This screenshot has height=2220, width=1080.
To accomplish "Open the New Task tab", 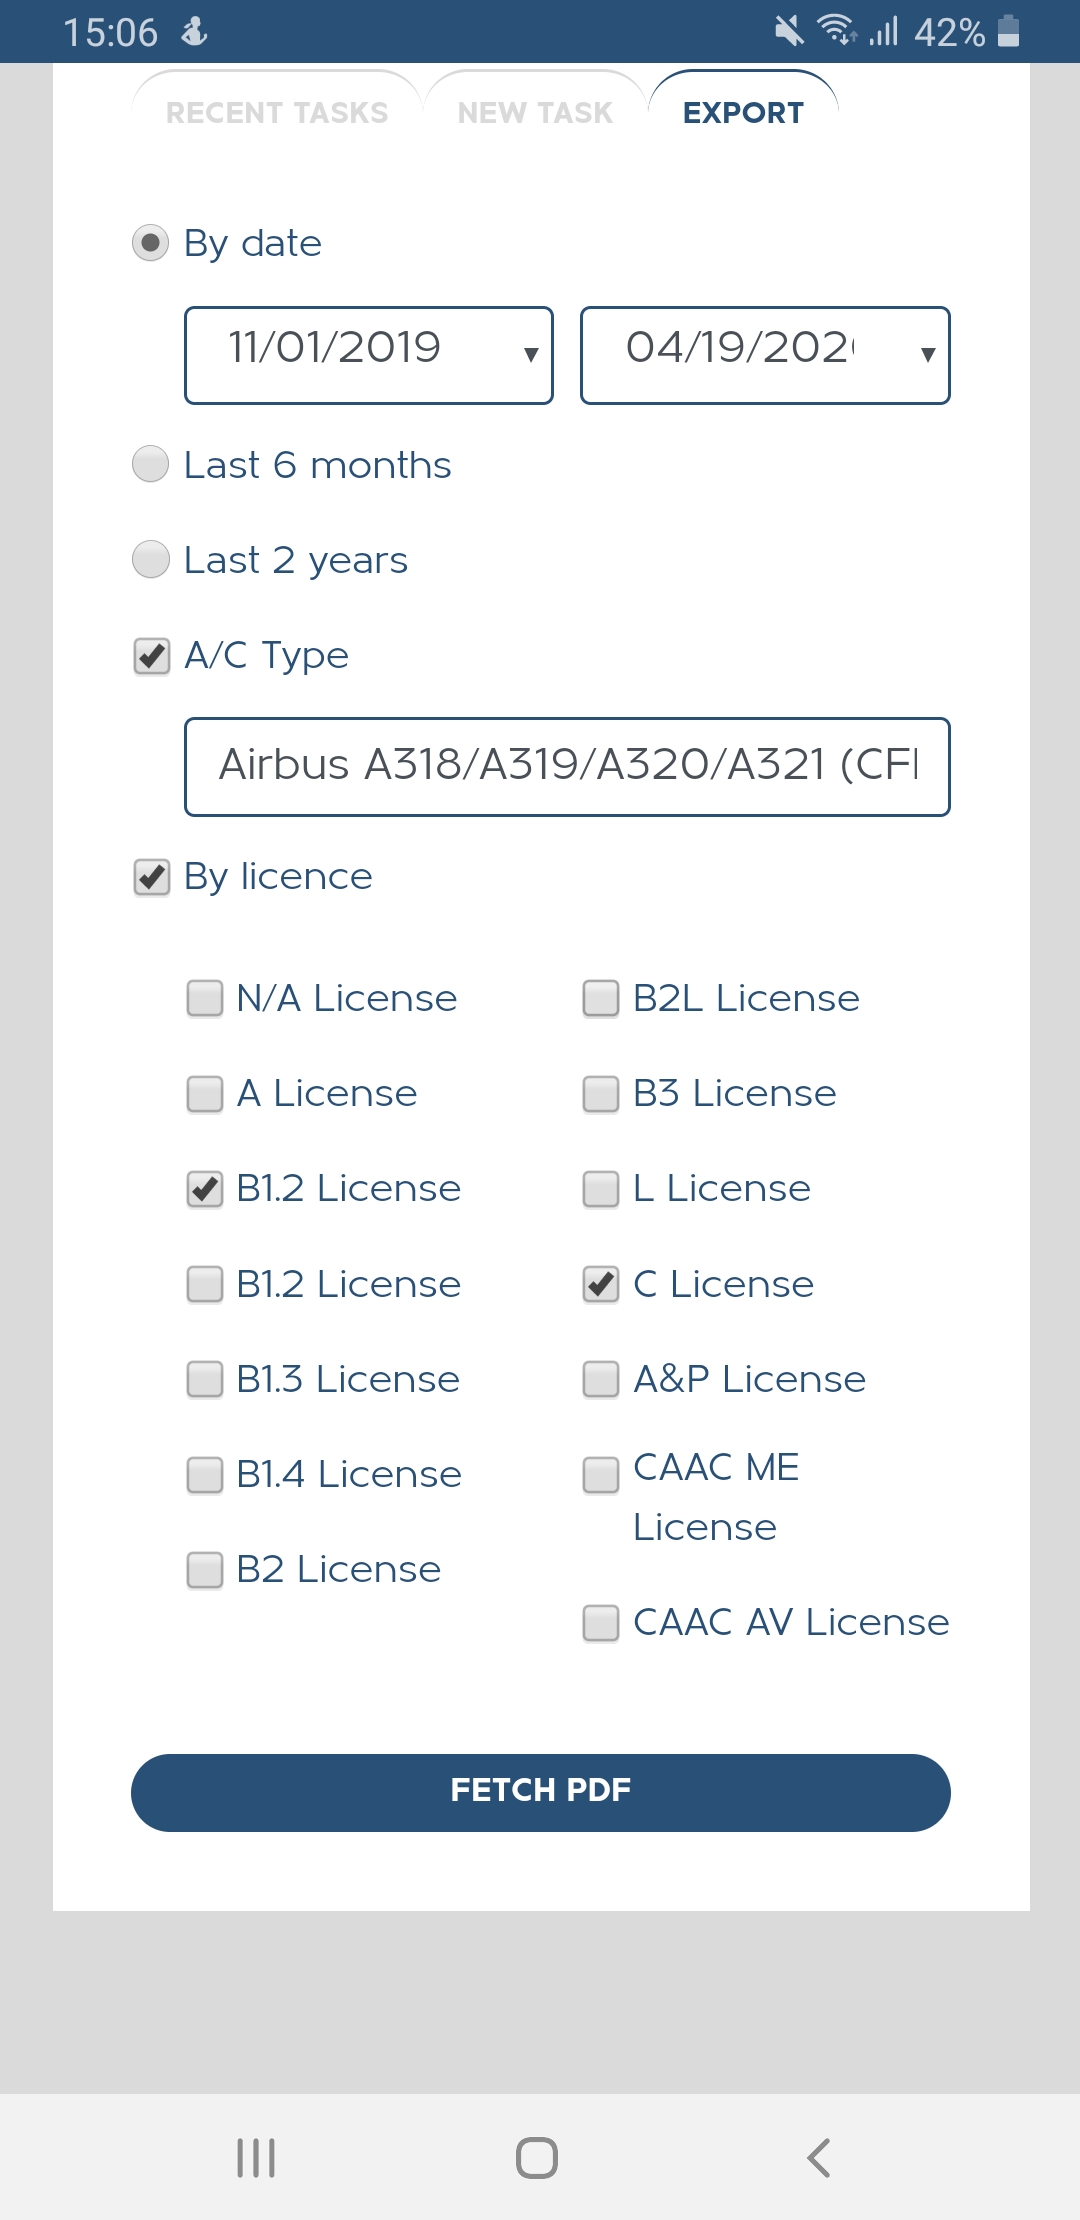I will (x=535, y=112).
